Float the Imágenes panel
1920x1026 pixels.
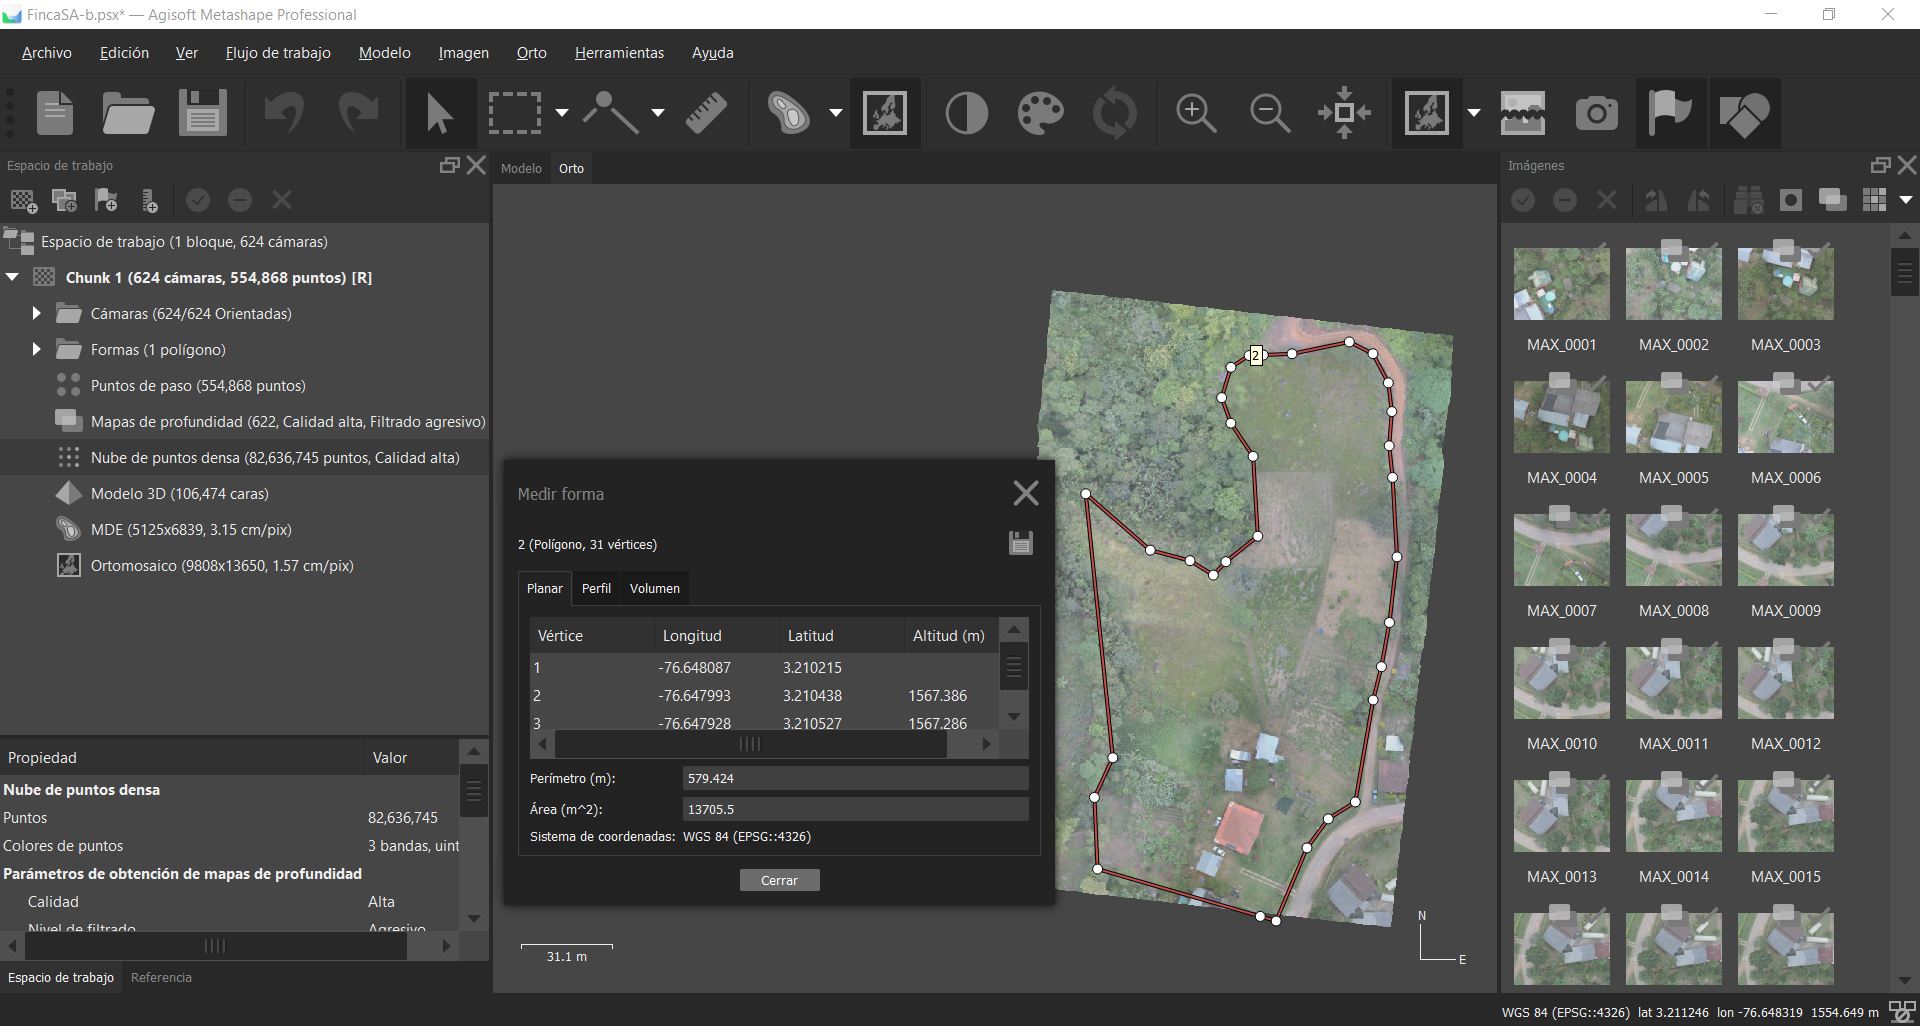tap(1881, 165)
